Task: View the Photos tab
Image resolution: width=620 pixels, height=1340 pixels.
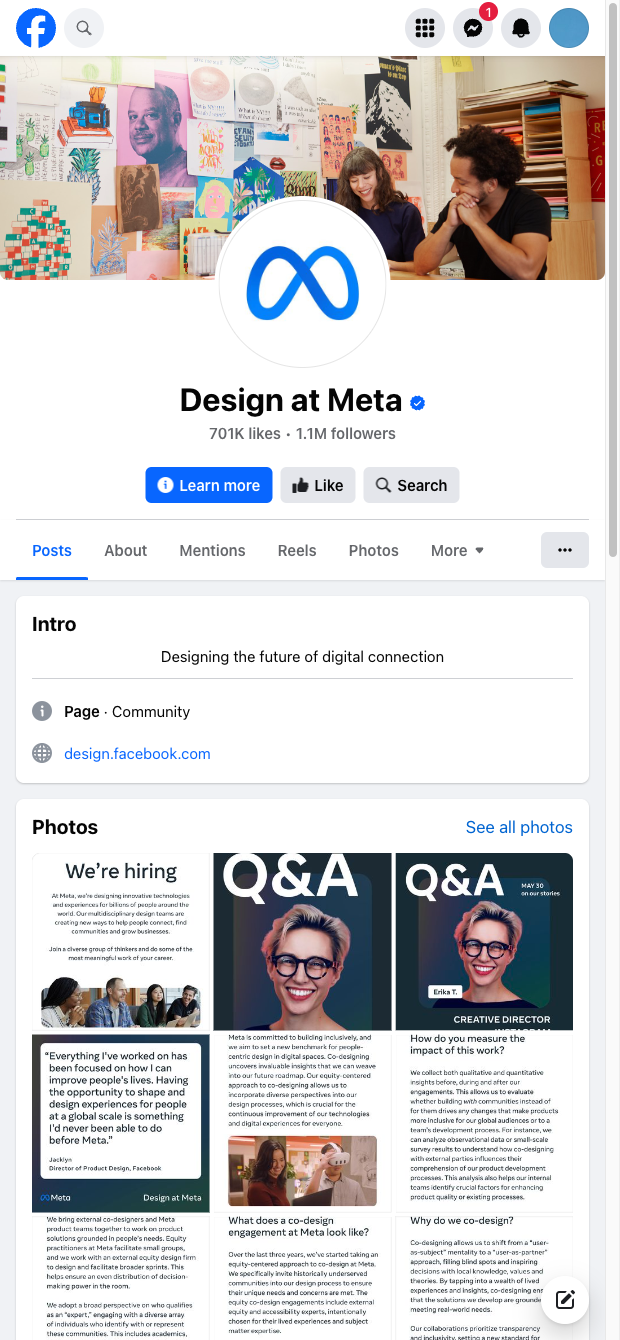Action: [373, 550]
